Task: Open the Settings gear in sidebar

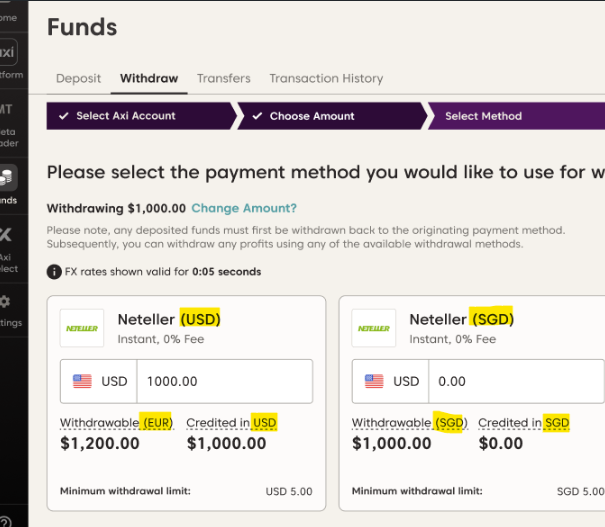Action: point(8,301)
